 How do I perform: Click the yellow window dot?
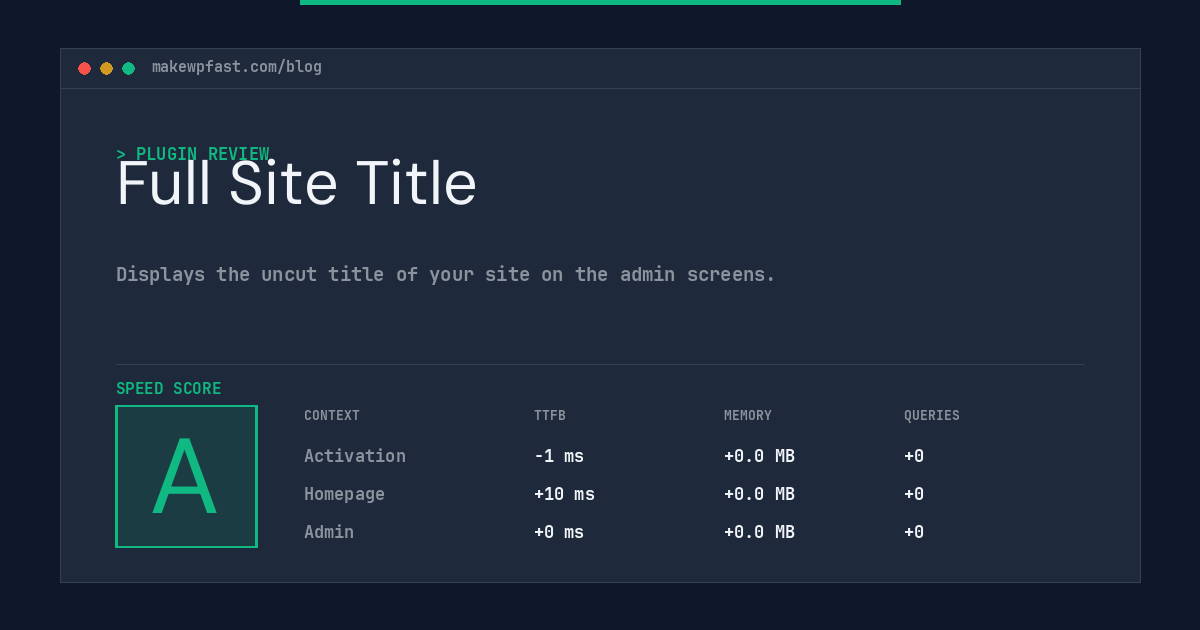tap(106, 68)
